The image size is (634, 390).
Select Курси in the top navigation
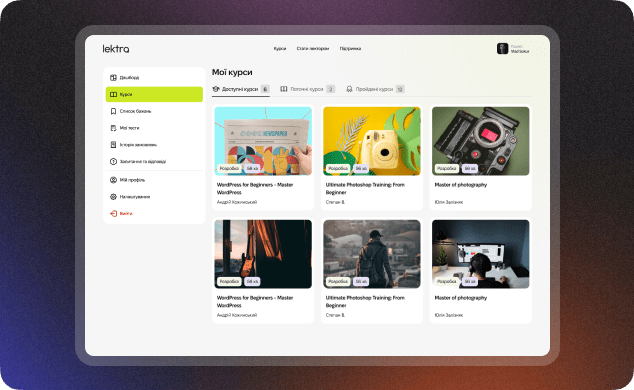pos(280,48)
